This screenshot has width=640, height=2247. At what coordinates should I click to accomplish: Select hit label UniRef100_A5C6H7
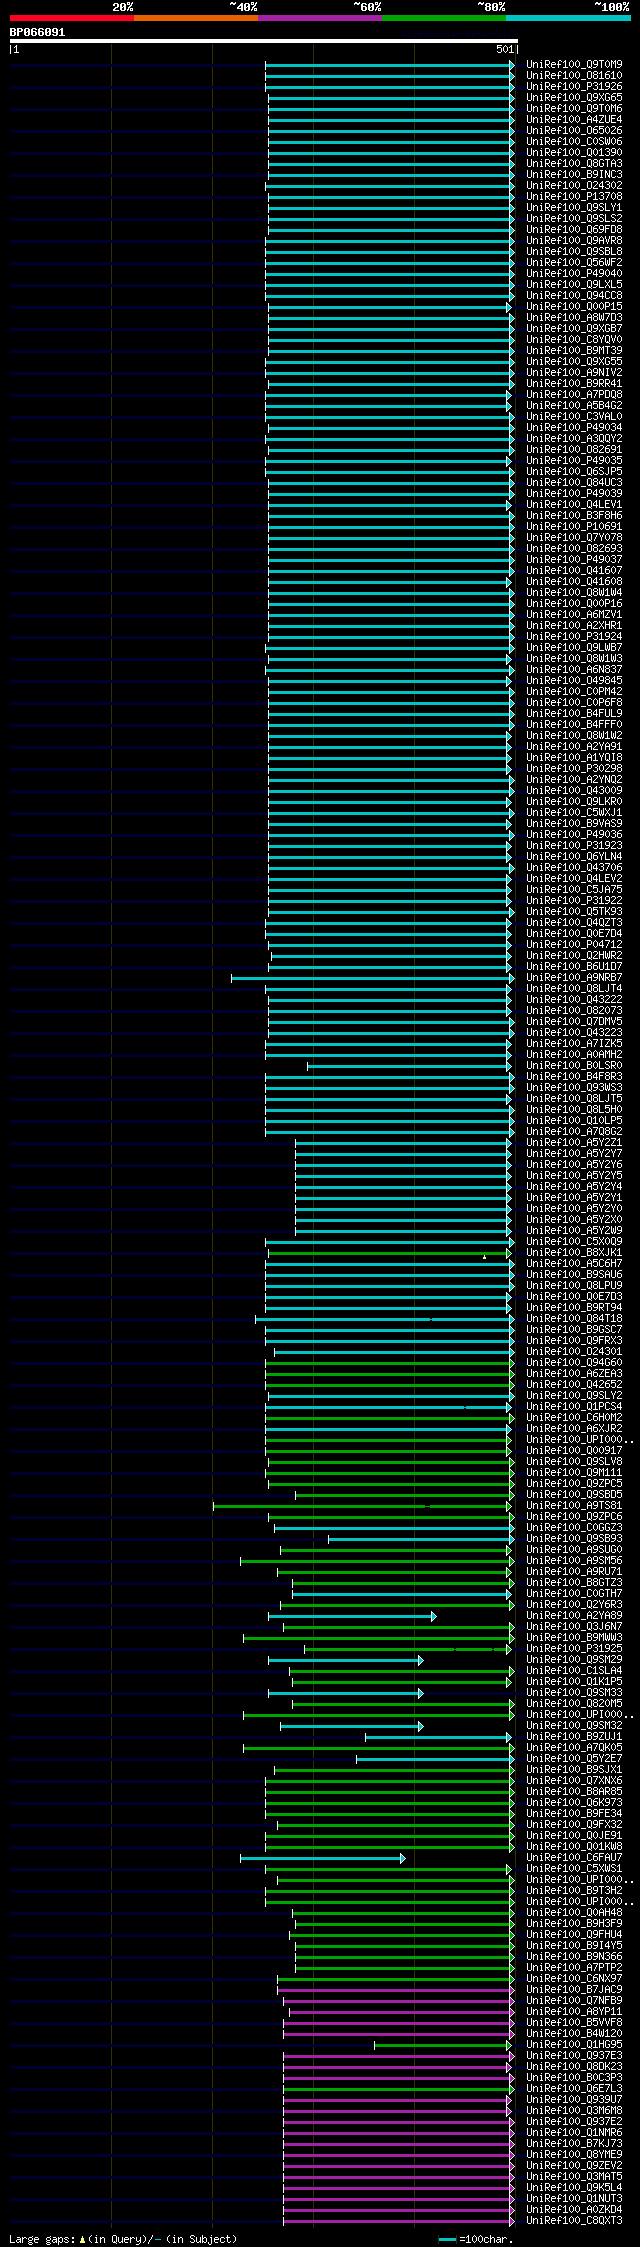(574, 1263)
